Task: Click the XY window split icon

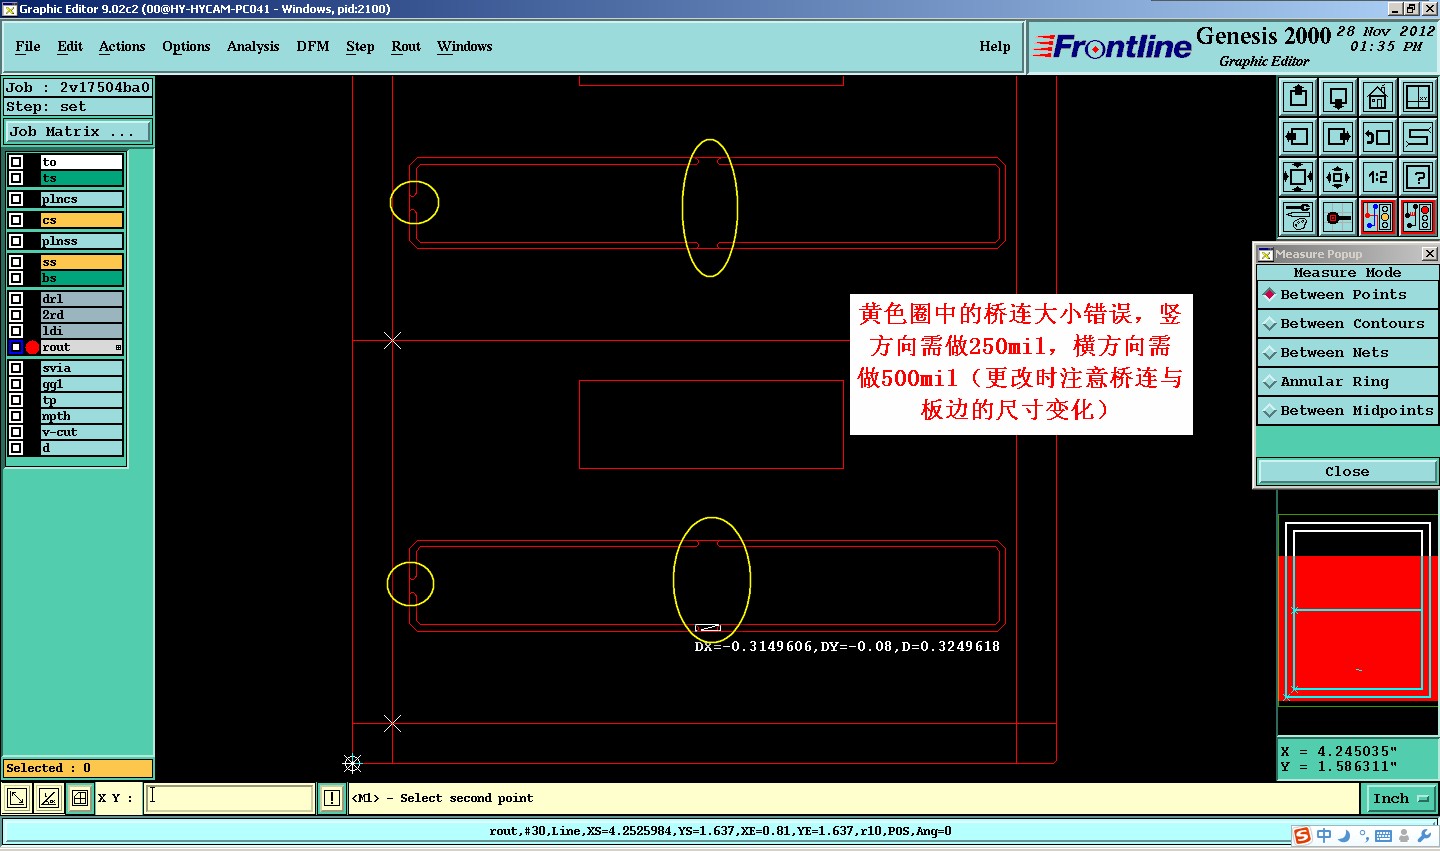Action: pos(1418,97)
